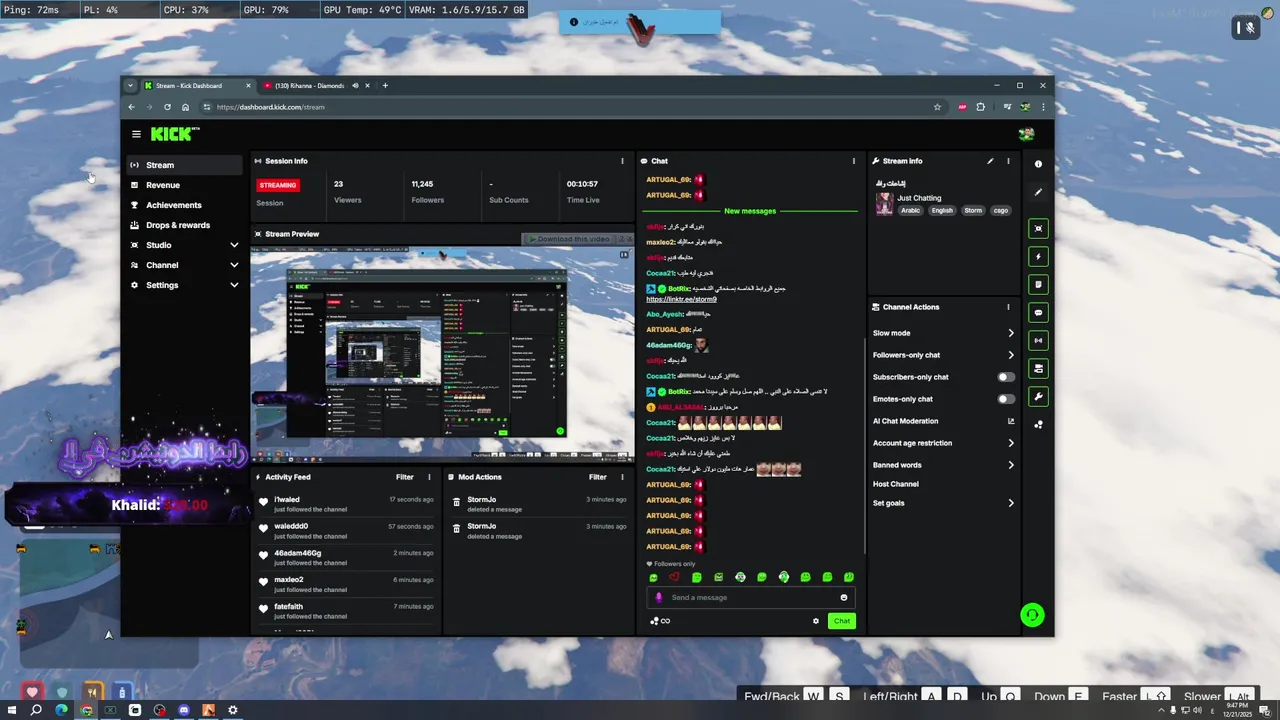Screen dimensions: 1280x720
Task: Click the chat panel scrollbar
Action: [x=864, y=445]
